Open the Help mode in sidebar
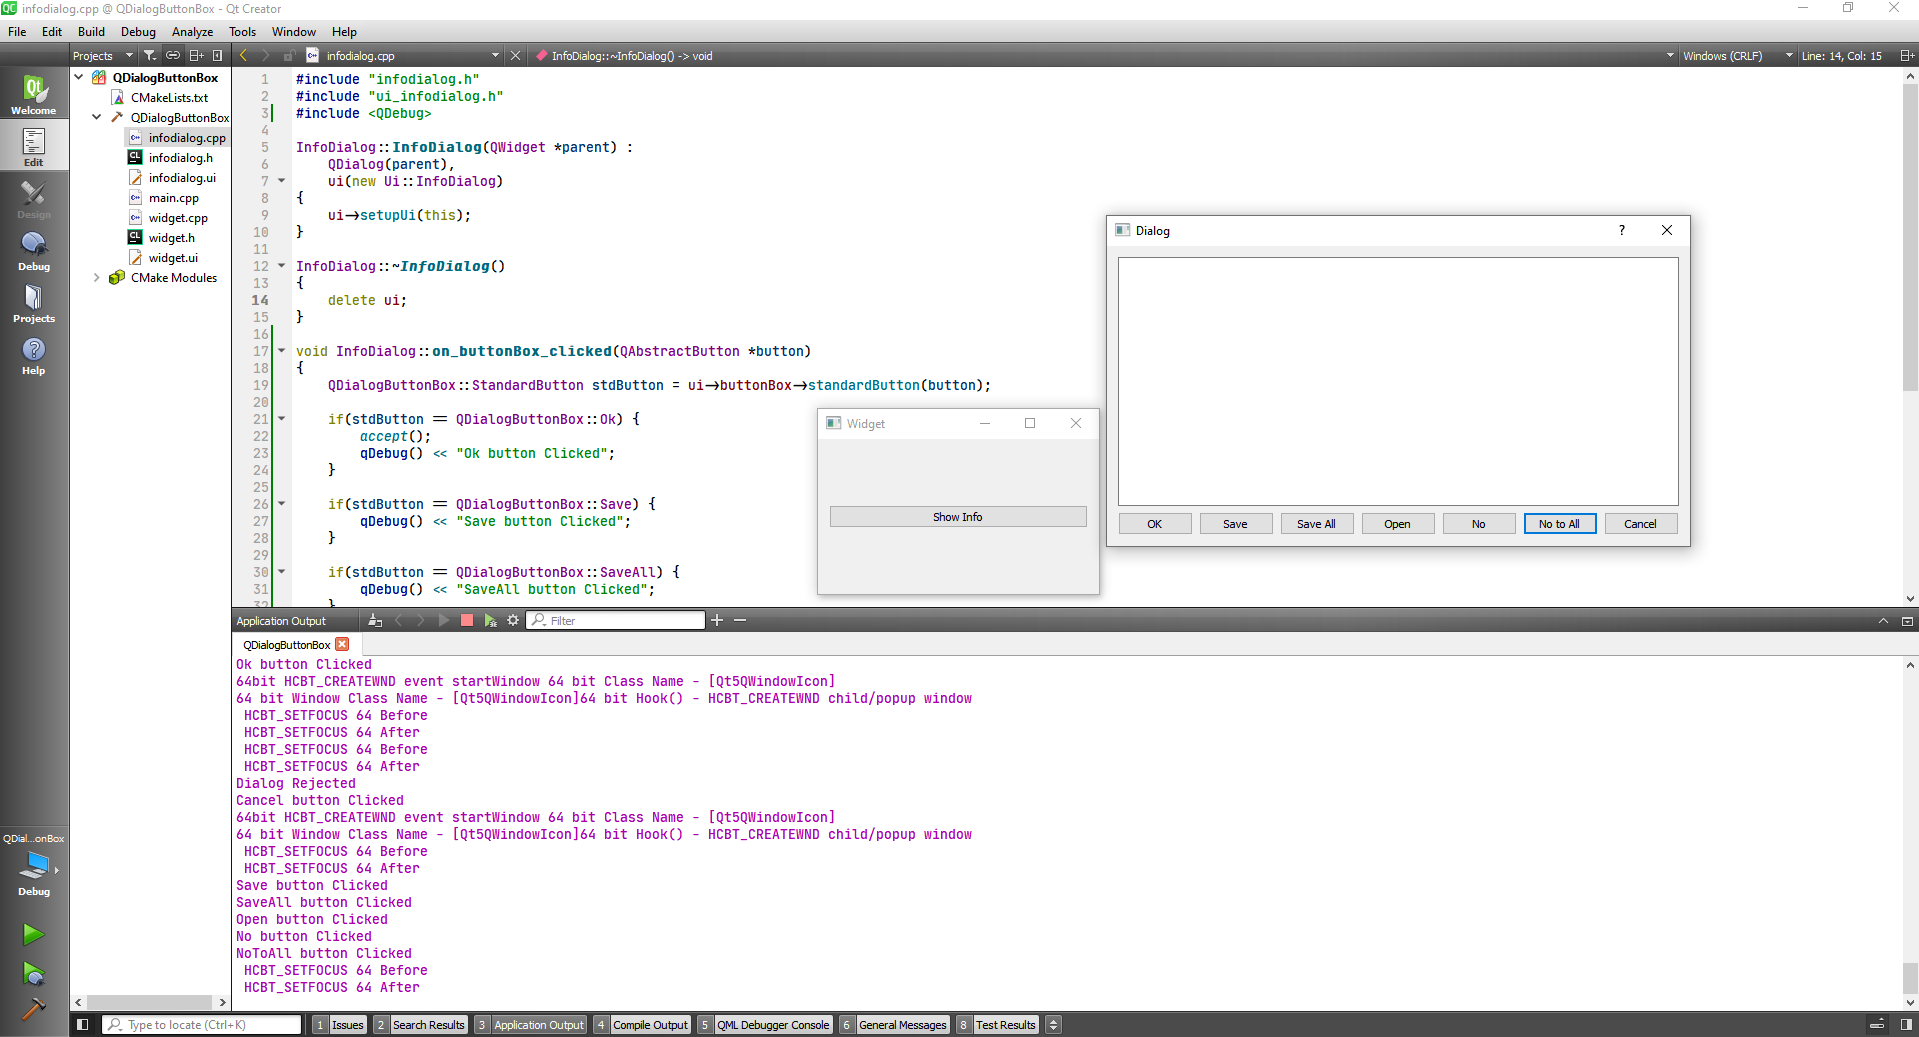Viewport: 1919px width, 1037px height. (x=34, y=355)
